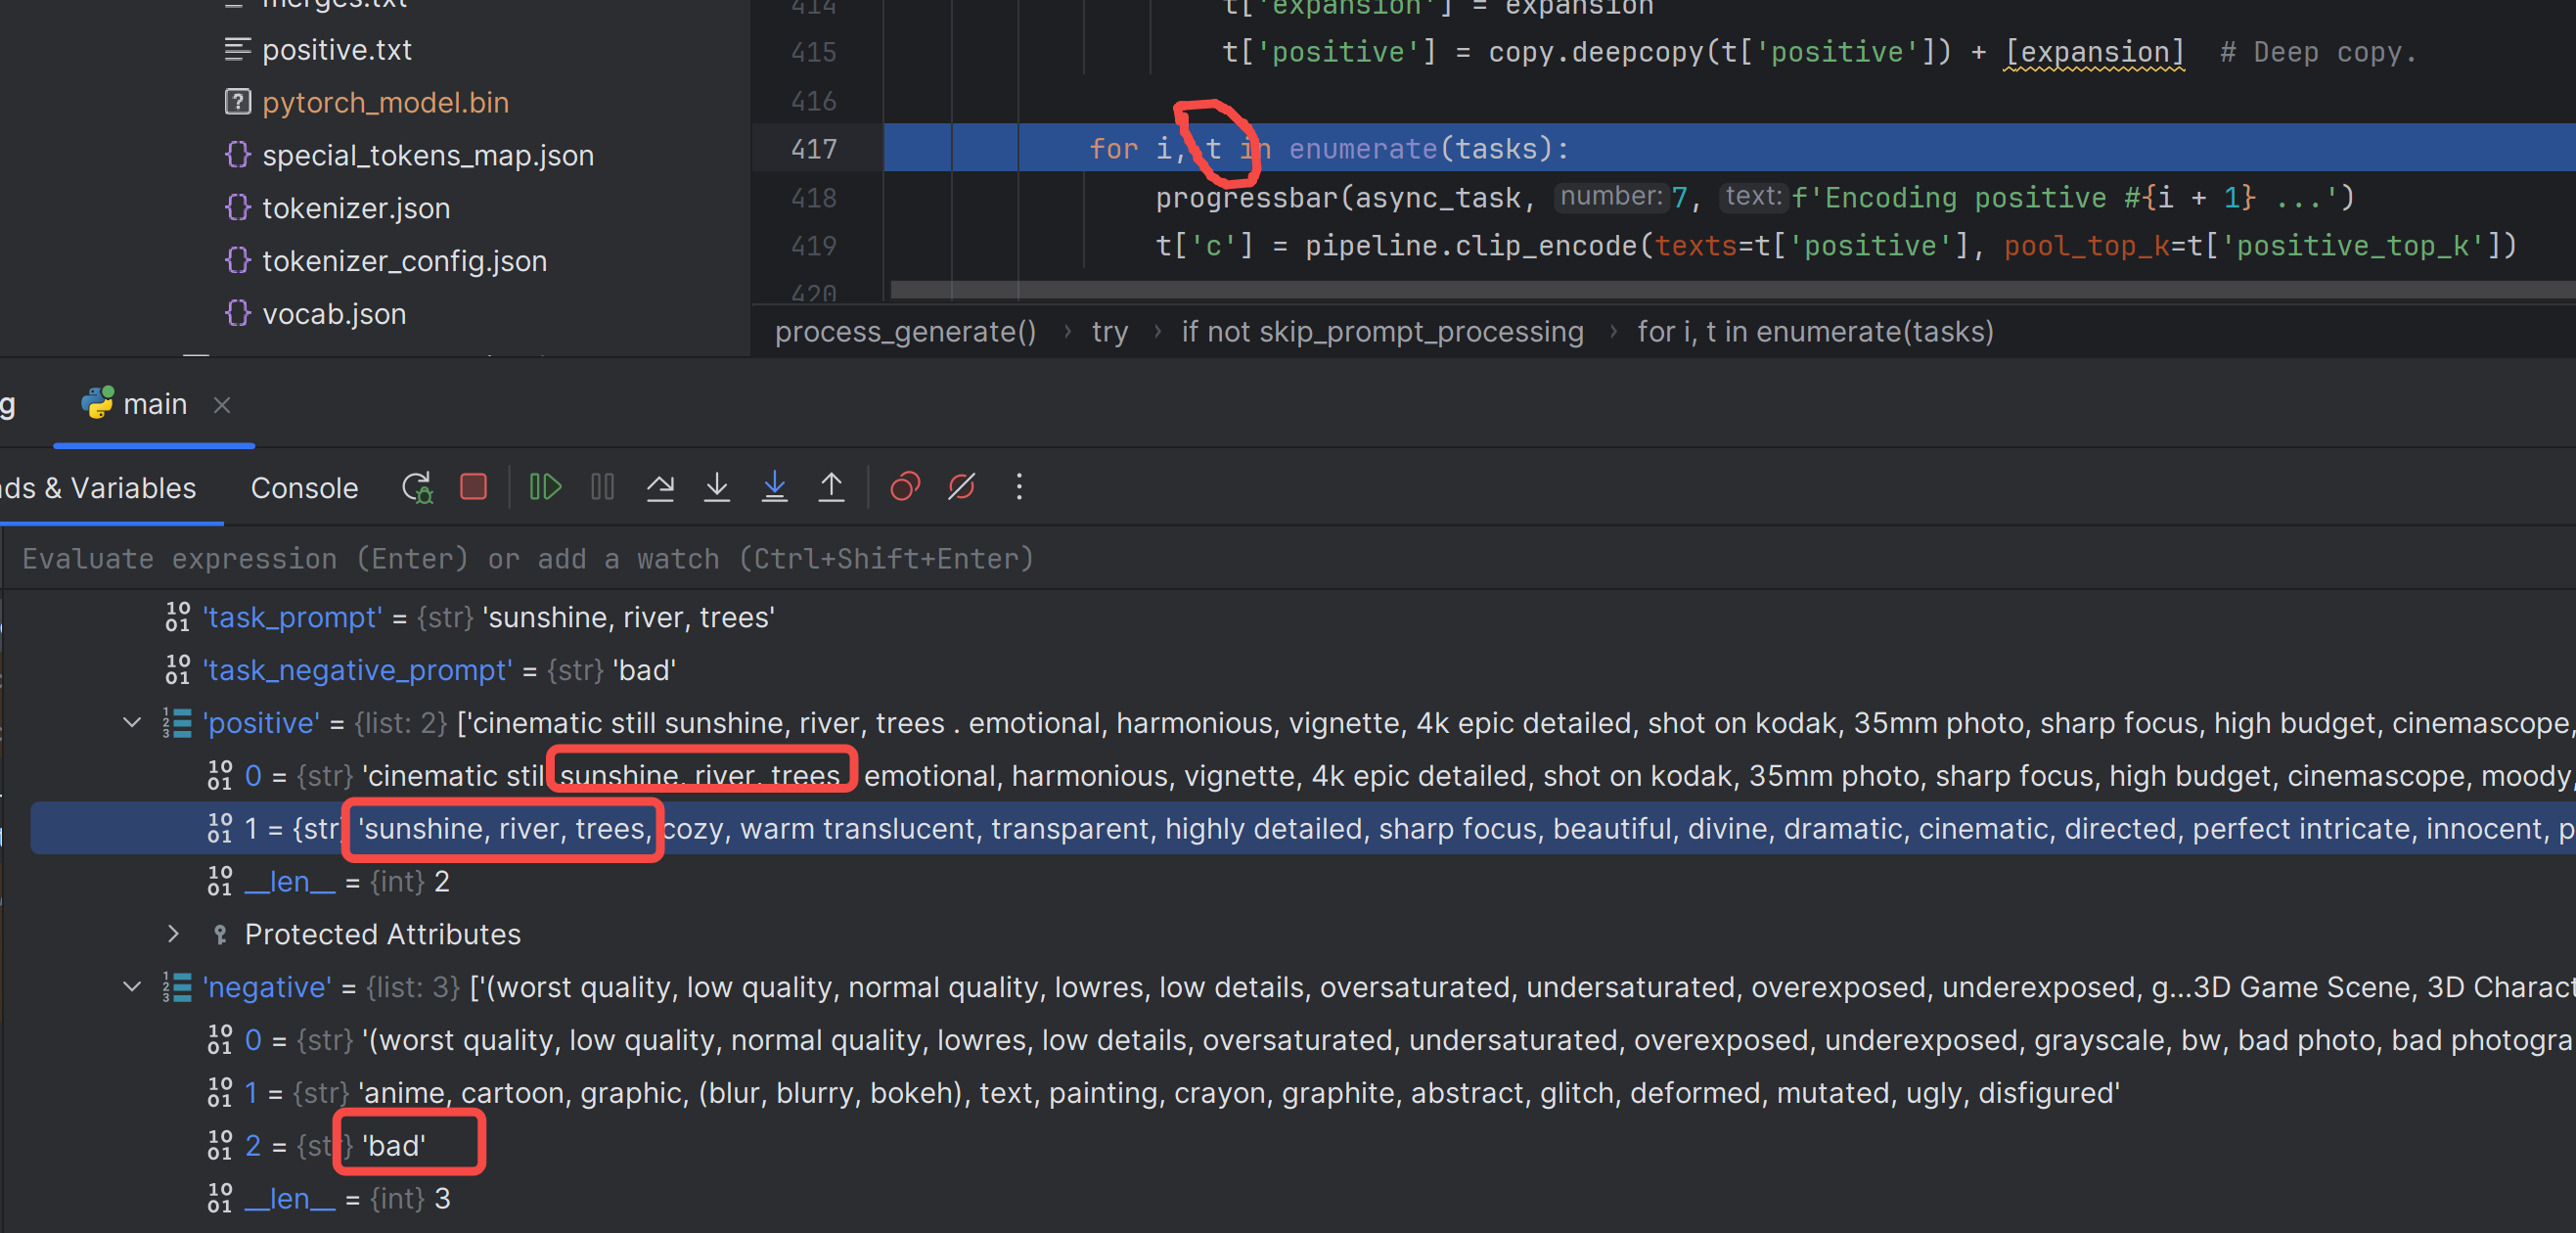
Task: Click Python icon on main tab
Action: 97,403
